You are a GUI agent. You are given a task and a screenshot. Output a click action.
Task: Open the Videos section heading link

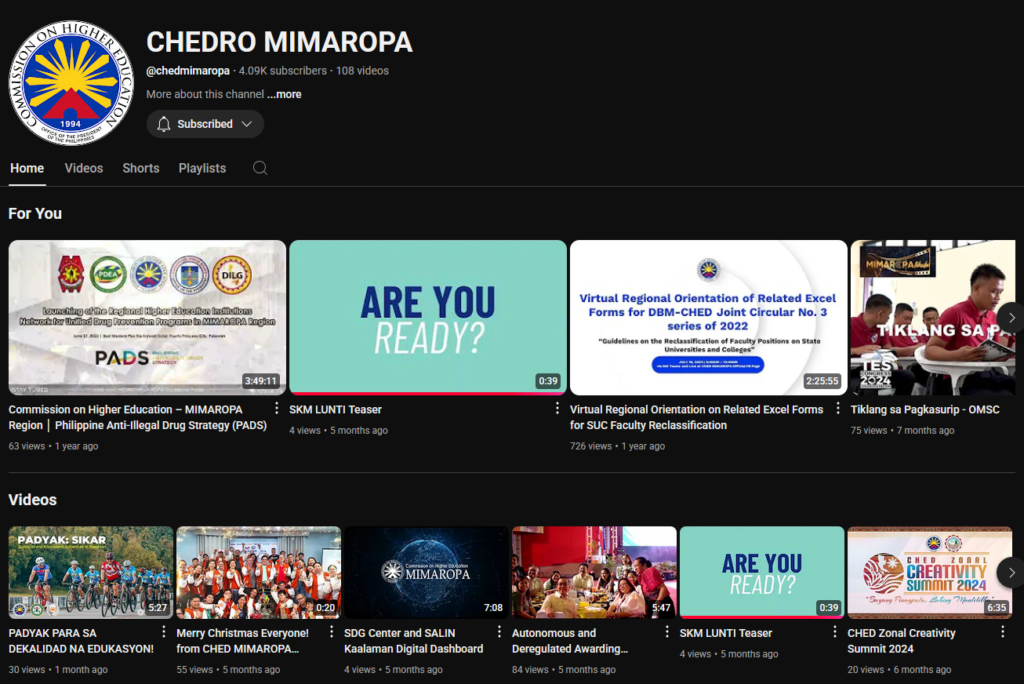click(x=33, y=500)
